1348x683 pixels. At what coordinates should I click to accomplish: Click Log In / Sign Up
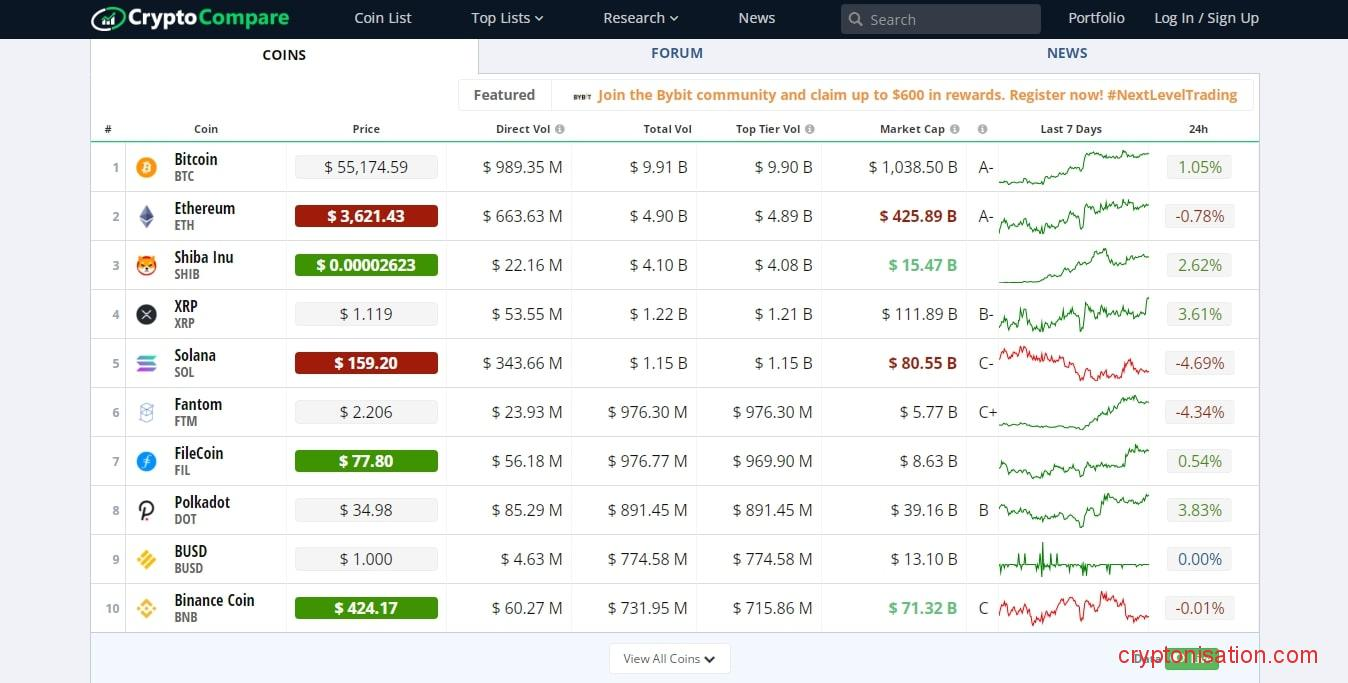coord(1206,18)
